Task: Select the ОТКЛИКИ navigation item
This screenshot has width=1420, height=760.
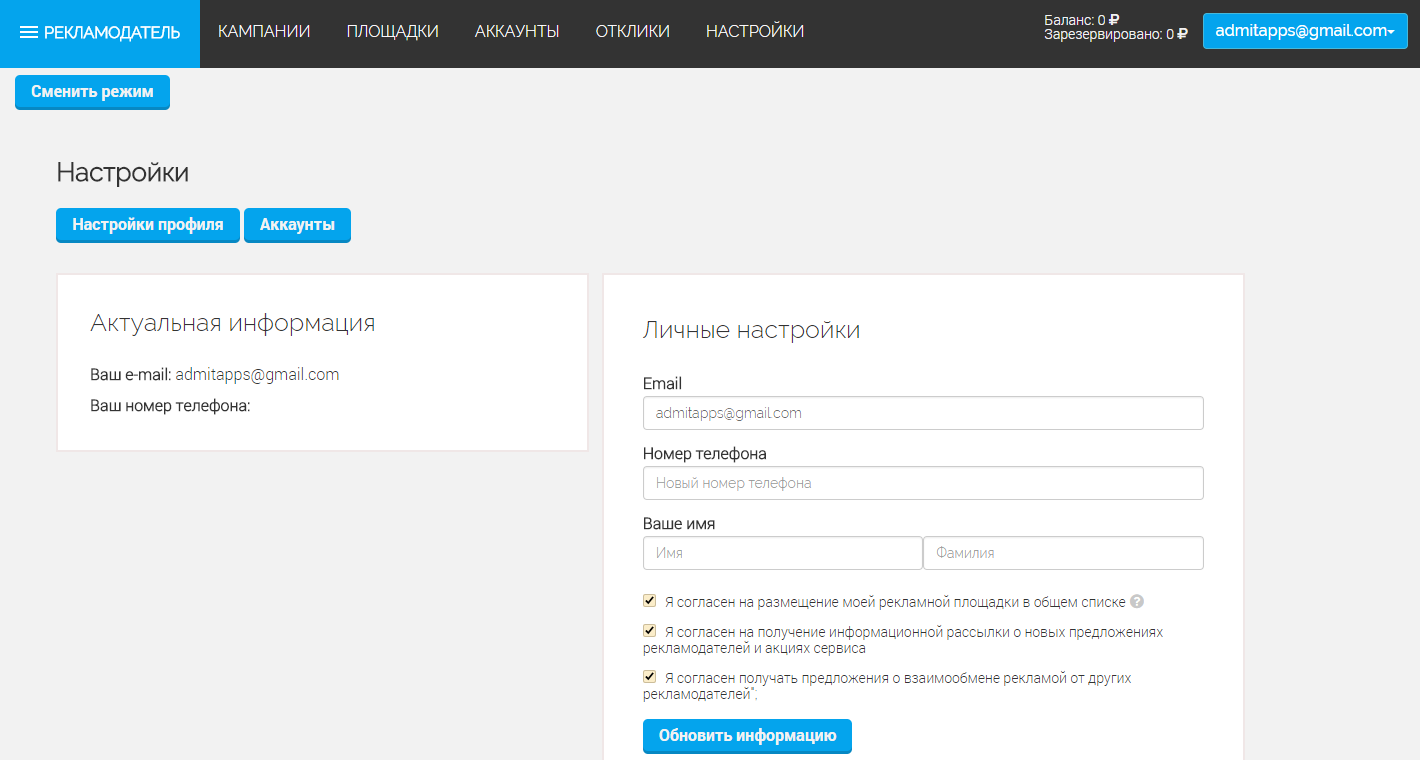Action: (x=632, y=32)
